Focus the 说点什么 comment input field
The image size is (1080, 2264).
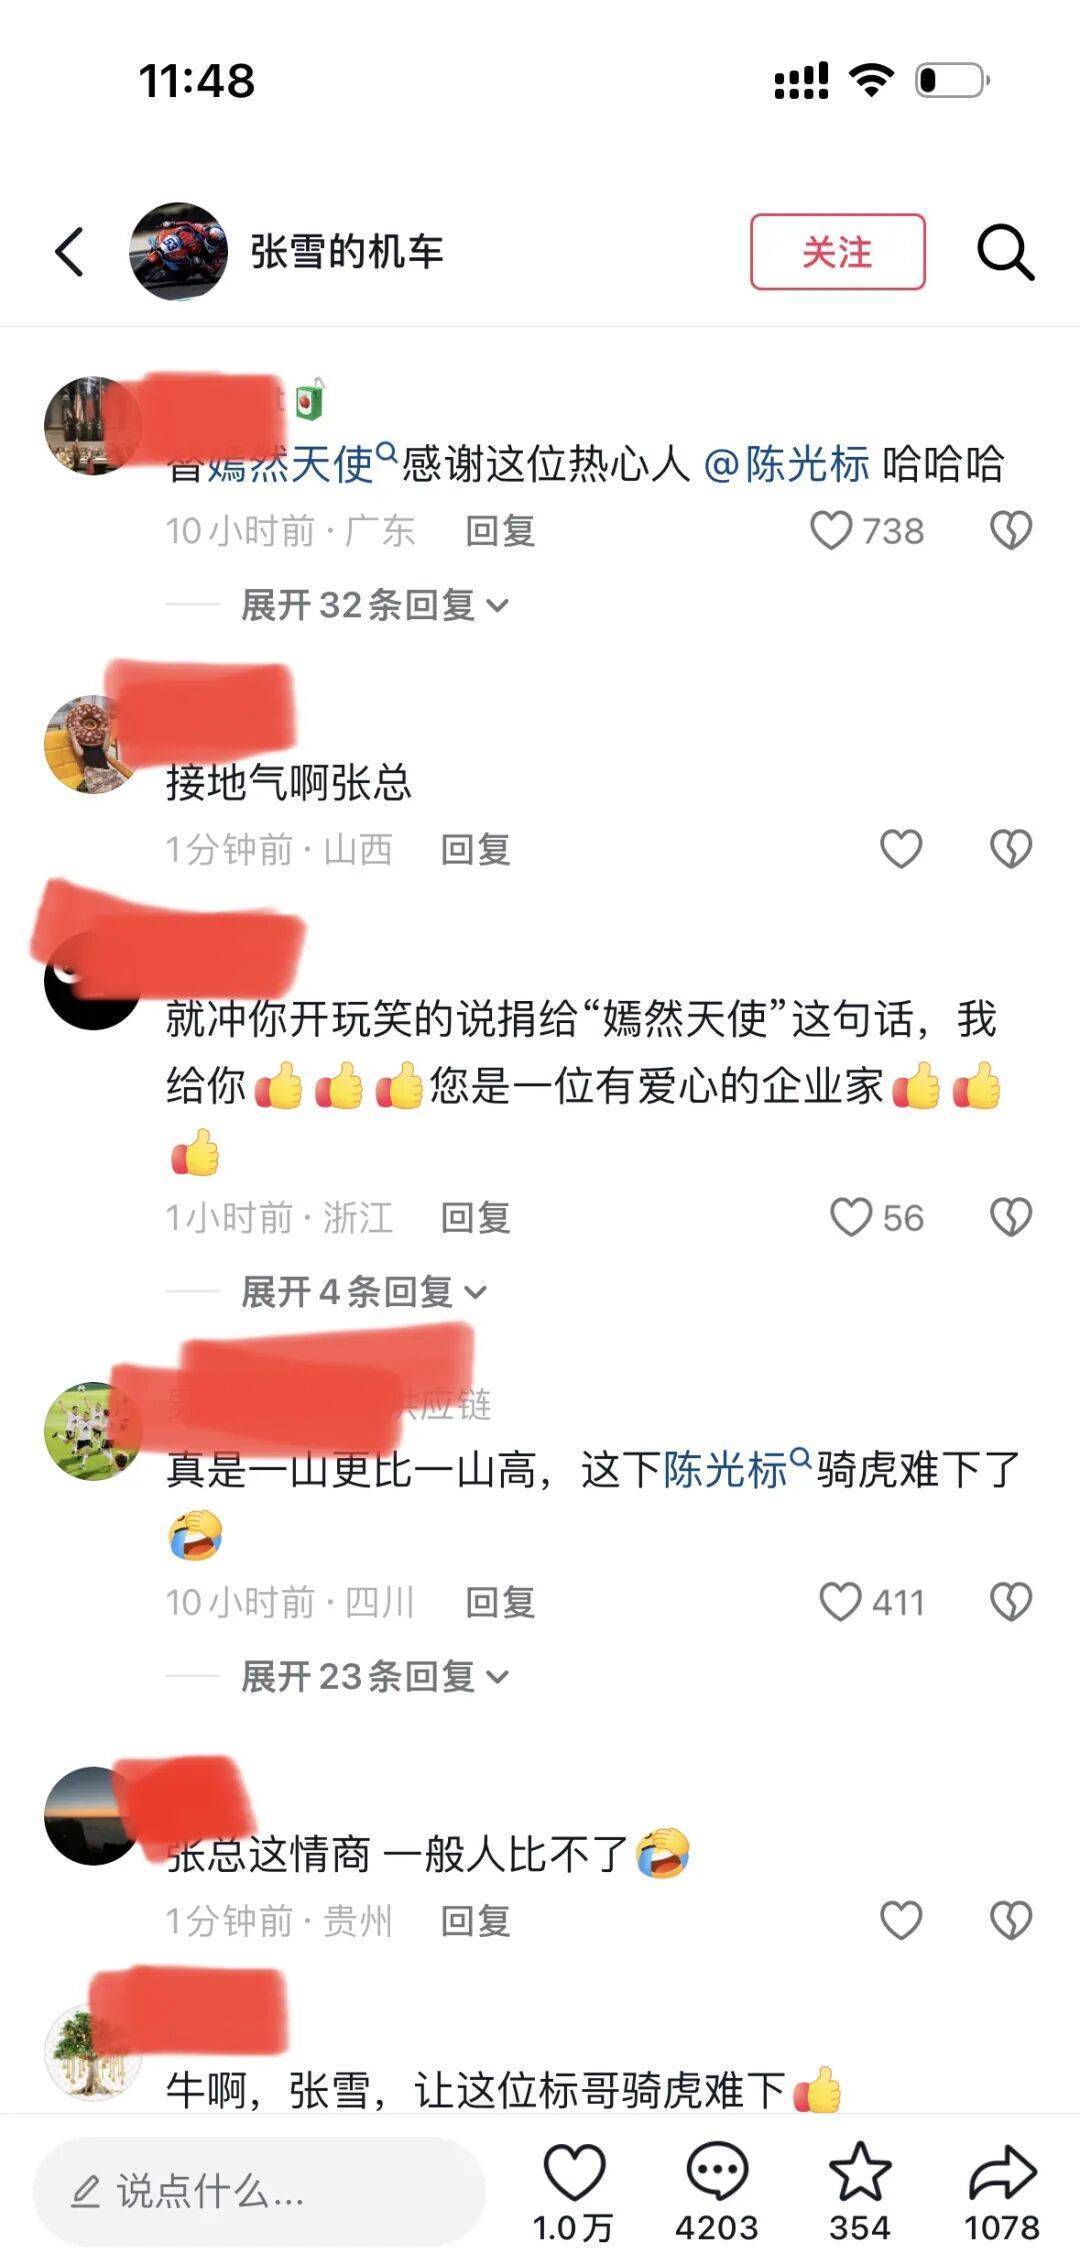260,2192
